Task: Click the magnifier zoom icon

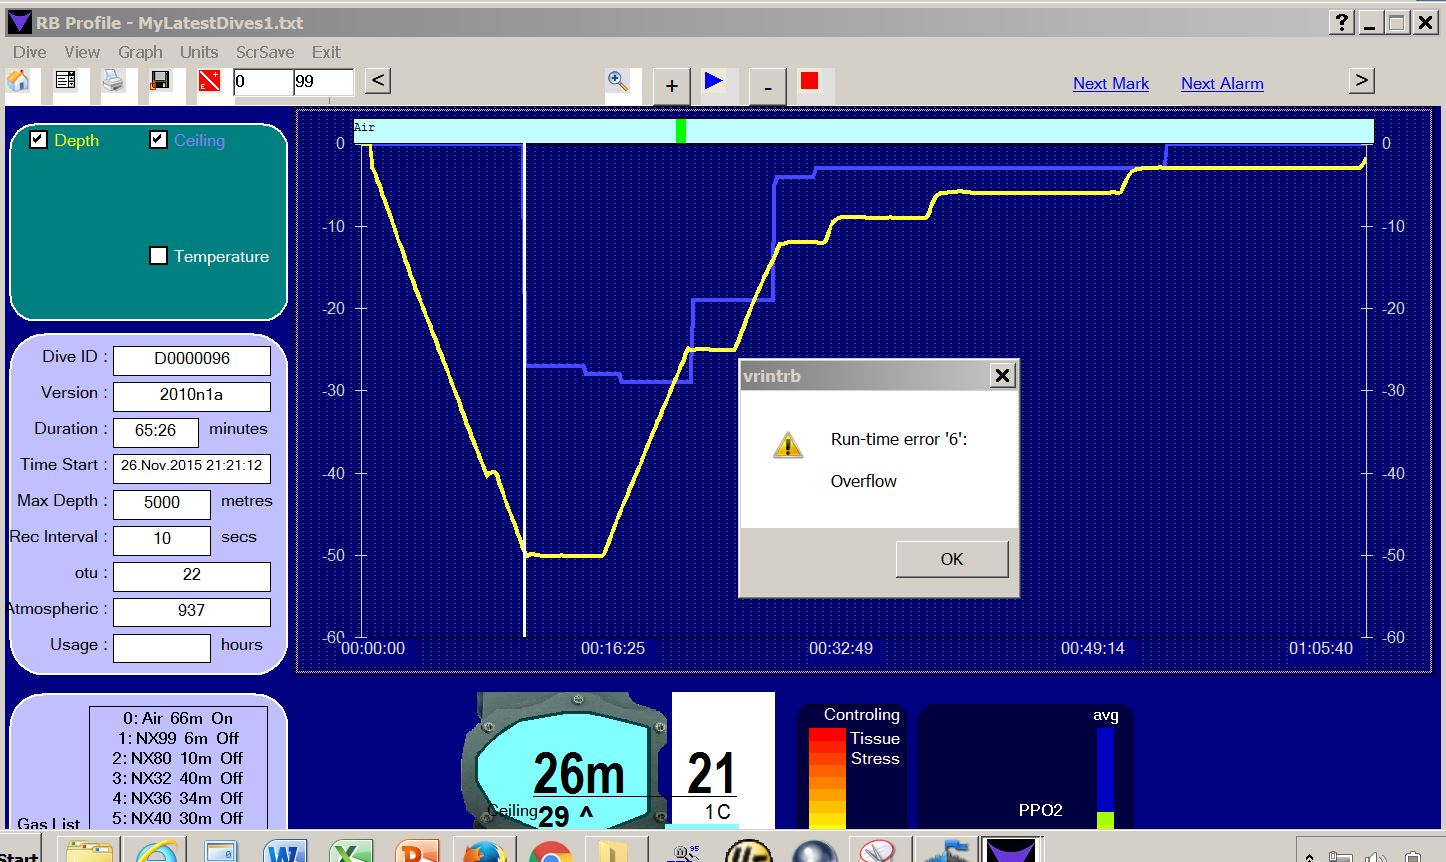Action: 618,82
